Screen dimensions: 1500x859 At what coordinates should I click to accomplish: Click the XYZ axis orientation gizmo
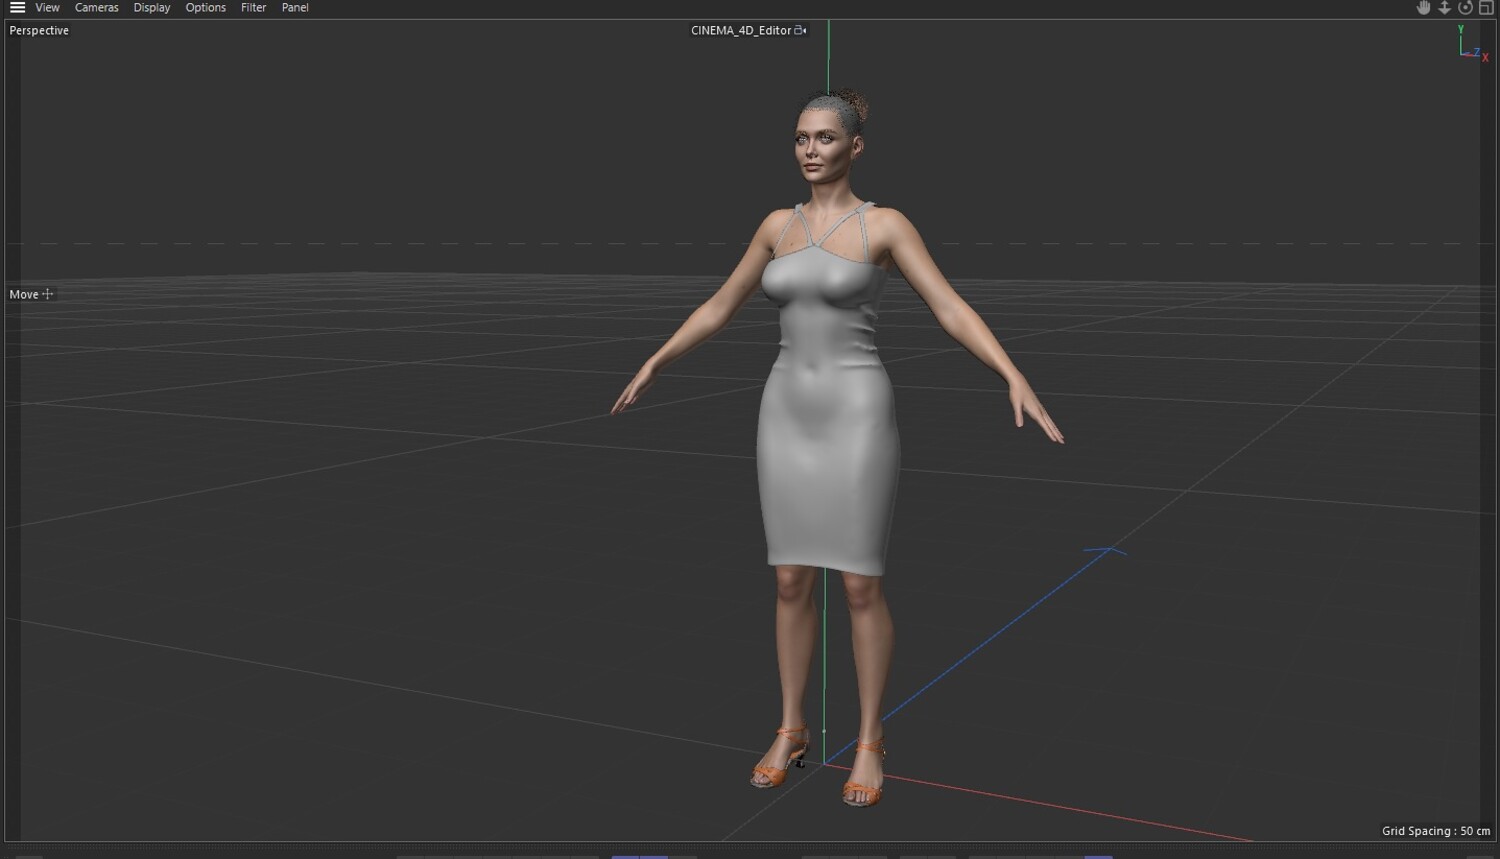pyautogui.click(x=1473, y=44)
